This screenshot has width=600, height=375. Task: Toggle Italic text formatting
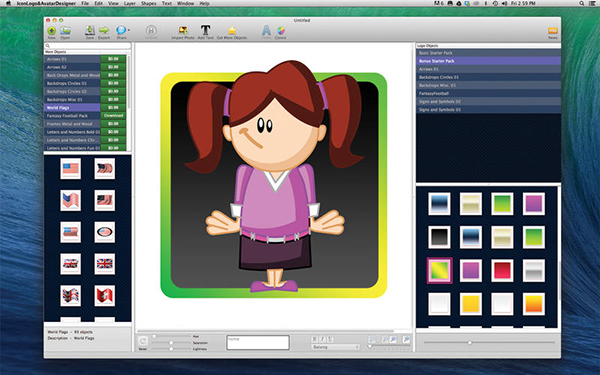tap(322, 339)
